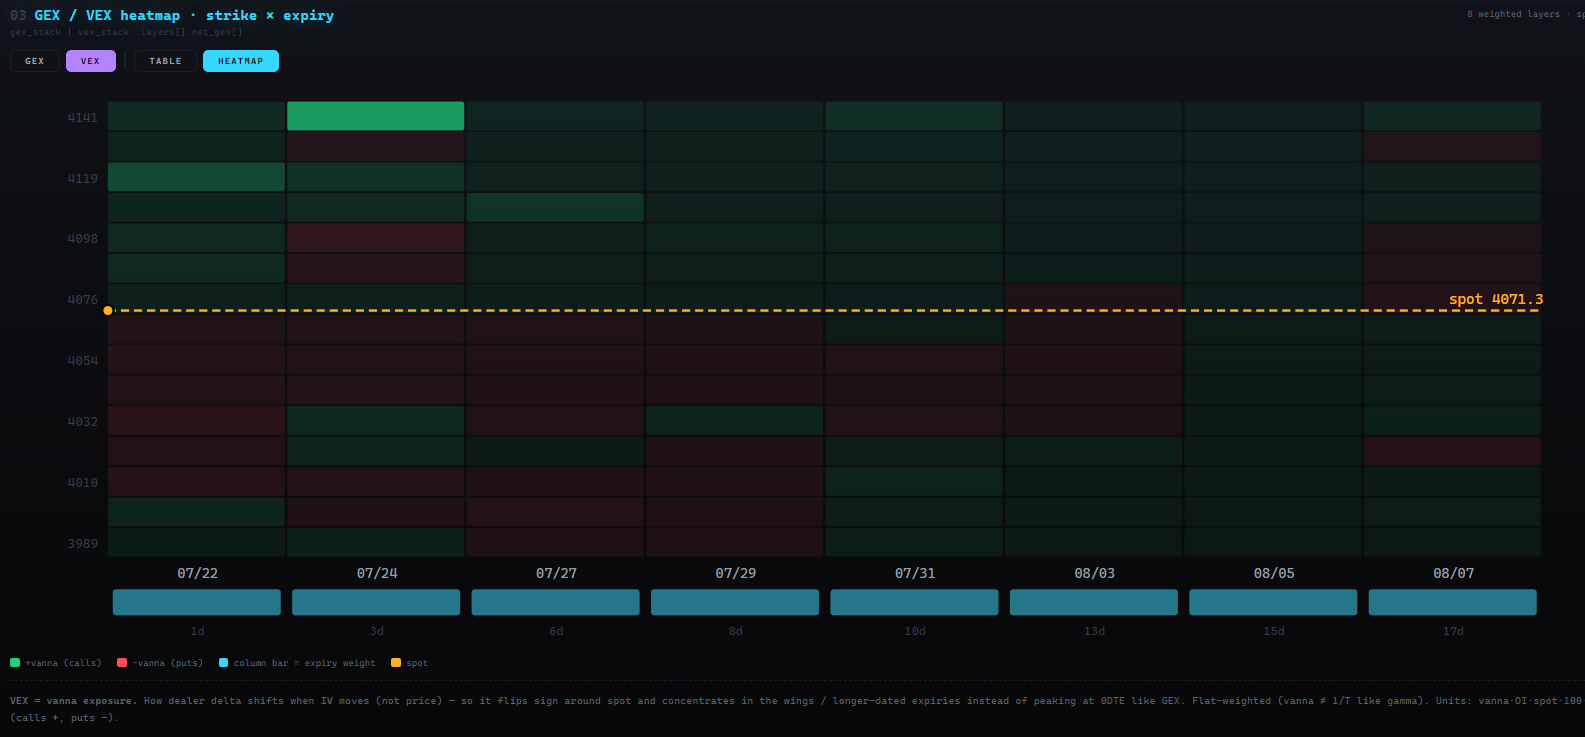Click the 07/24 expiry weight bar

[376, 602]
